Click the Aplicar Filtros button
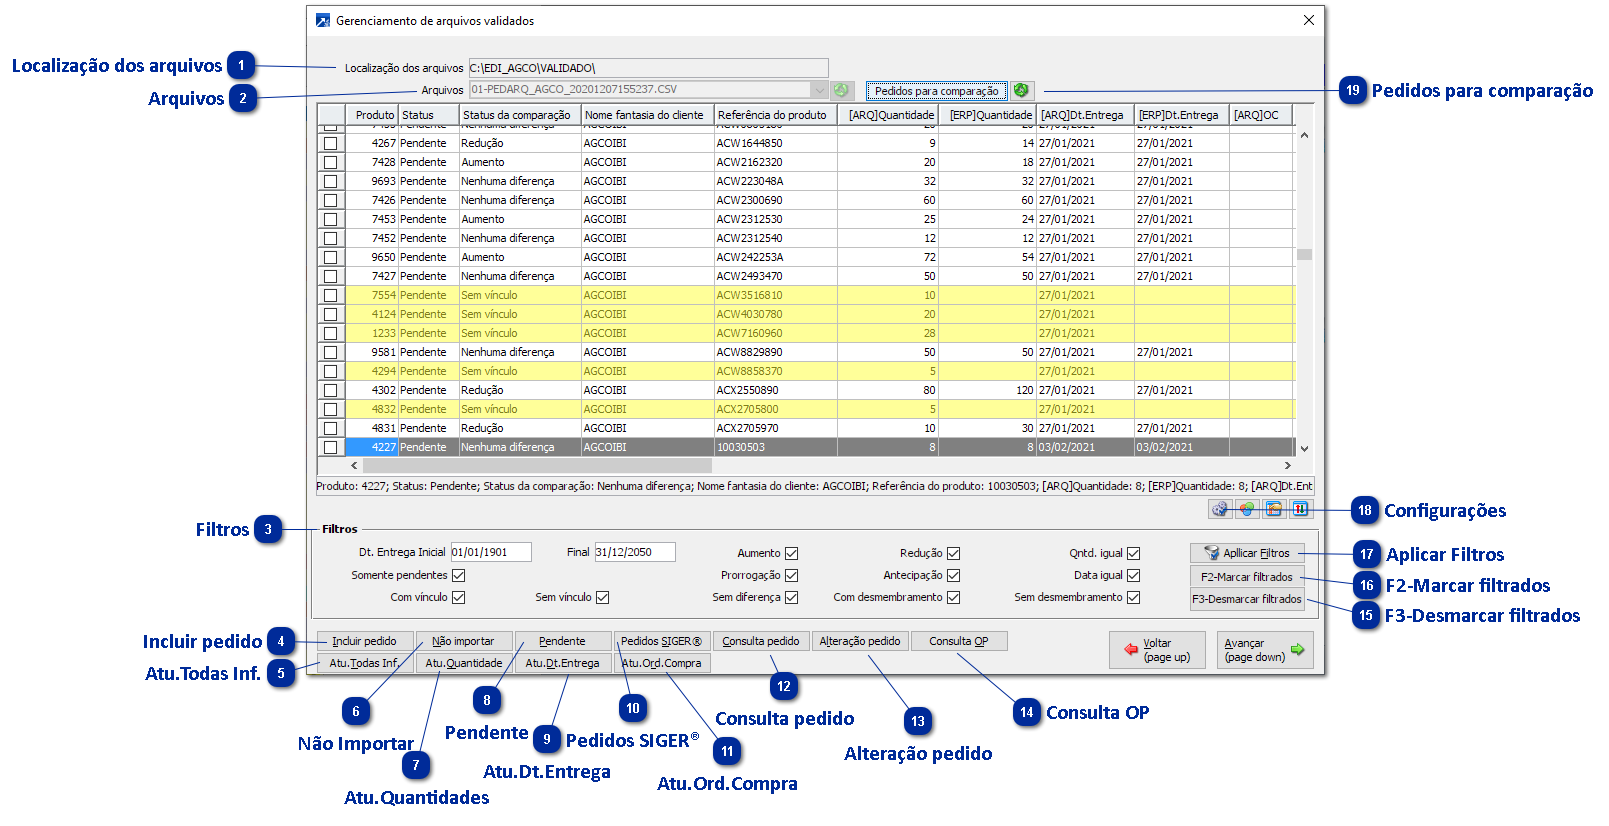The width and height of the screenshot is (1609, 826). coord(1246,553)
